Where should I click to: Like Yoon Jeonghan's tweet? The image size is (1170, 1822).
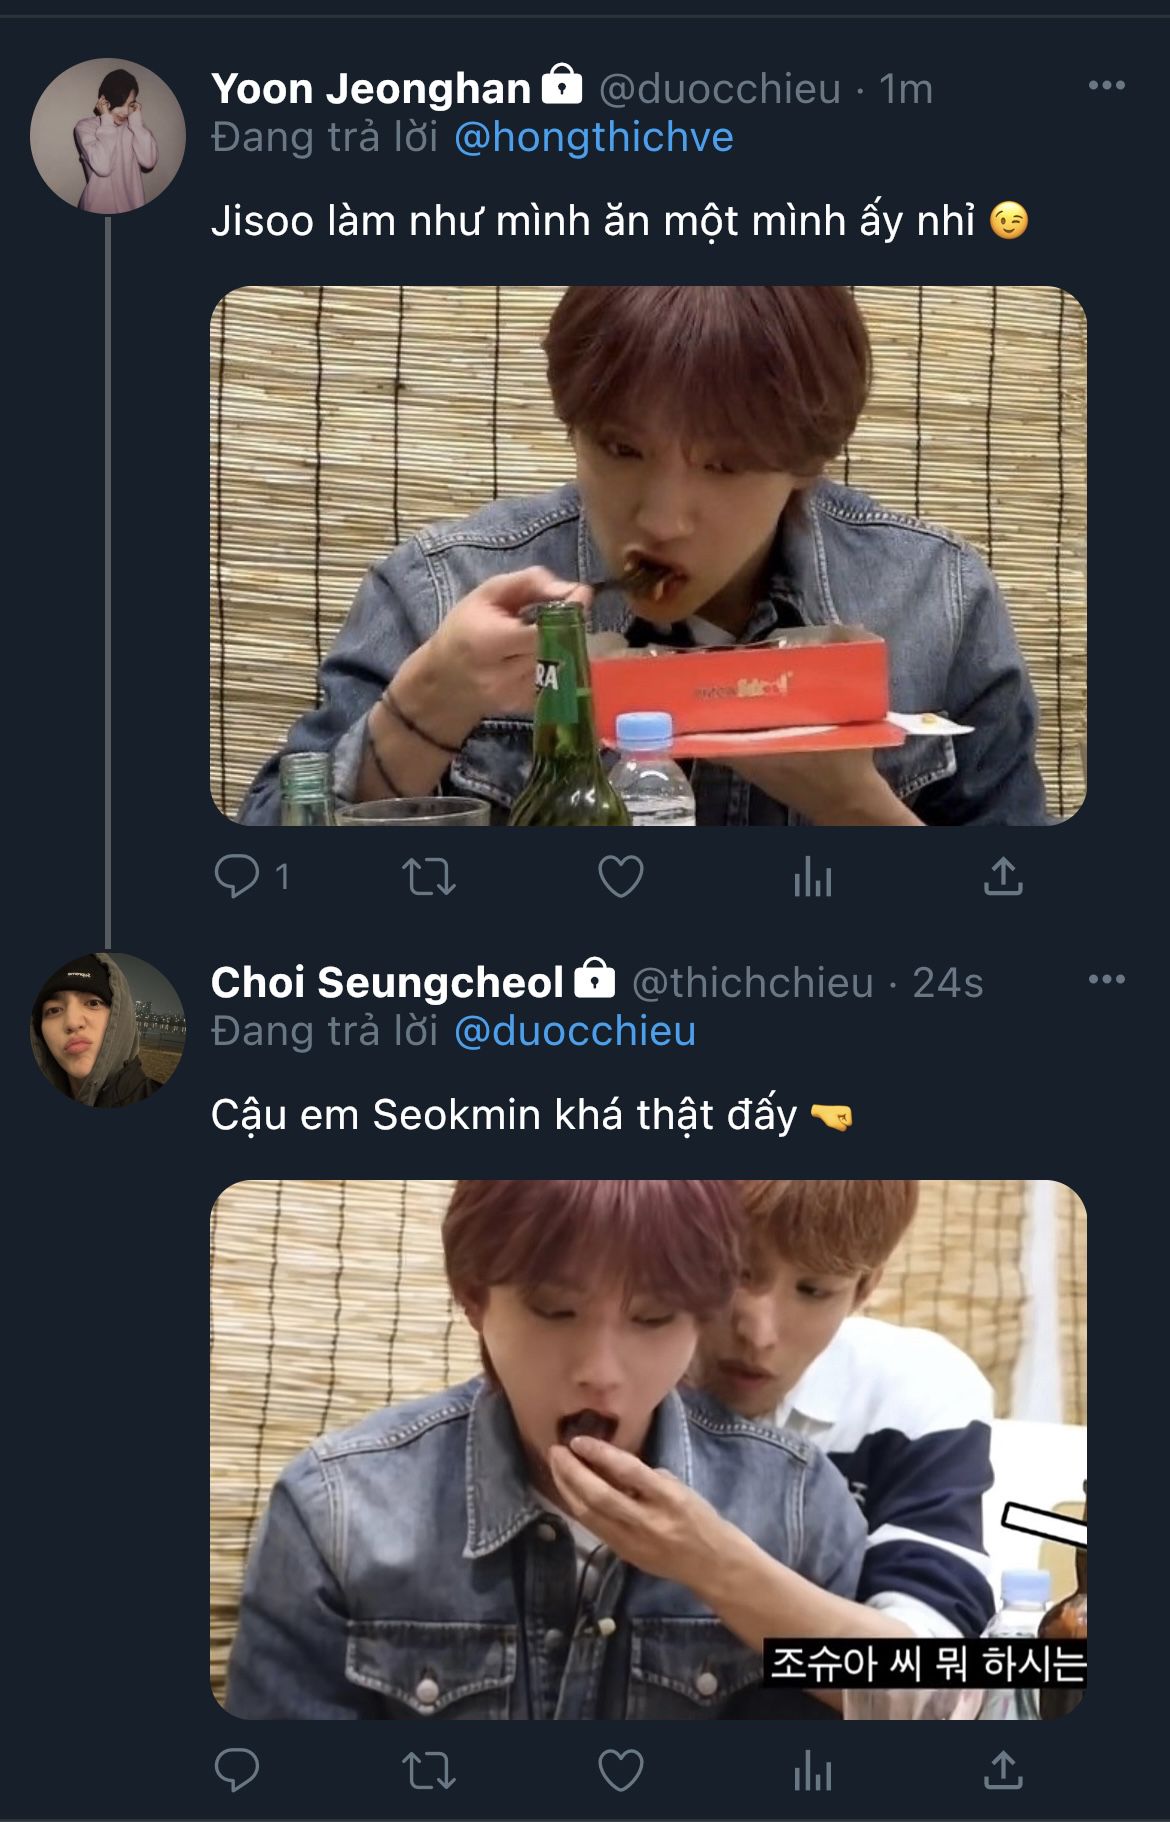[620, 877]
